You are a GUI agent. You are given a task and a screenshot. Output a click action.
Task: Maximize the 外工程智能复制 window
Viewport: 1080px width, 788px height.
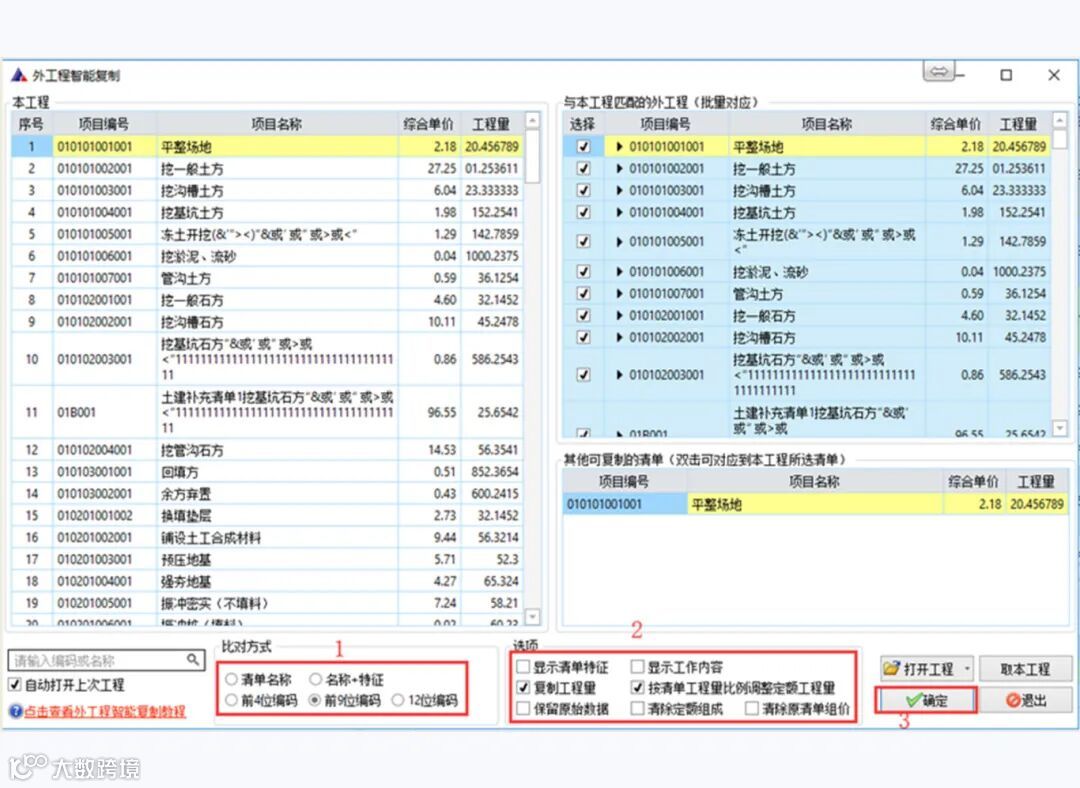[1006, 75]
